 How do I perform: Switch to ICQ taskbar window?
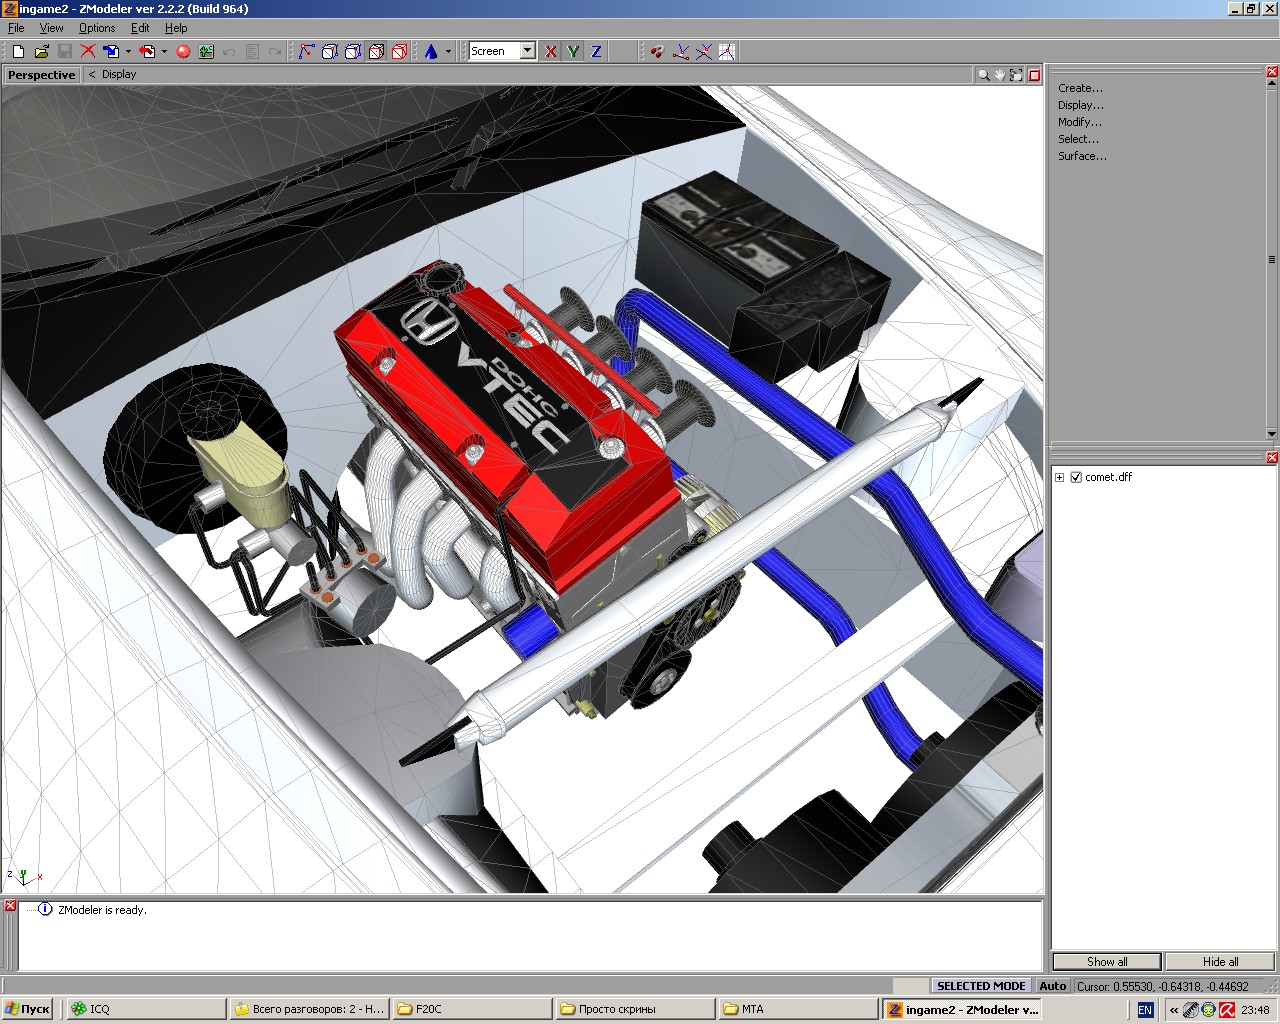(x=146, y=1009)
